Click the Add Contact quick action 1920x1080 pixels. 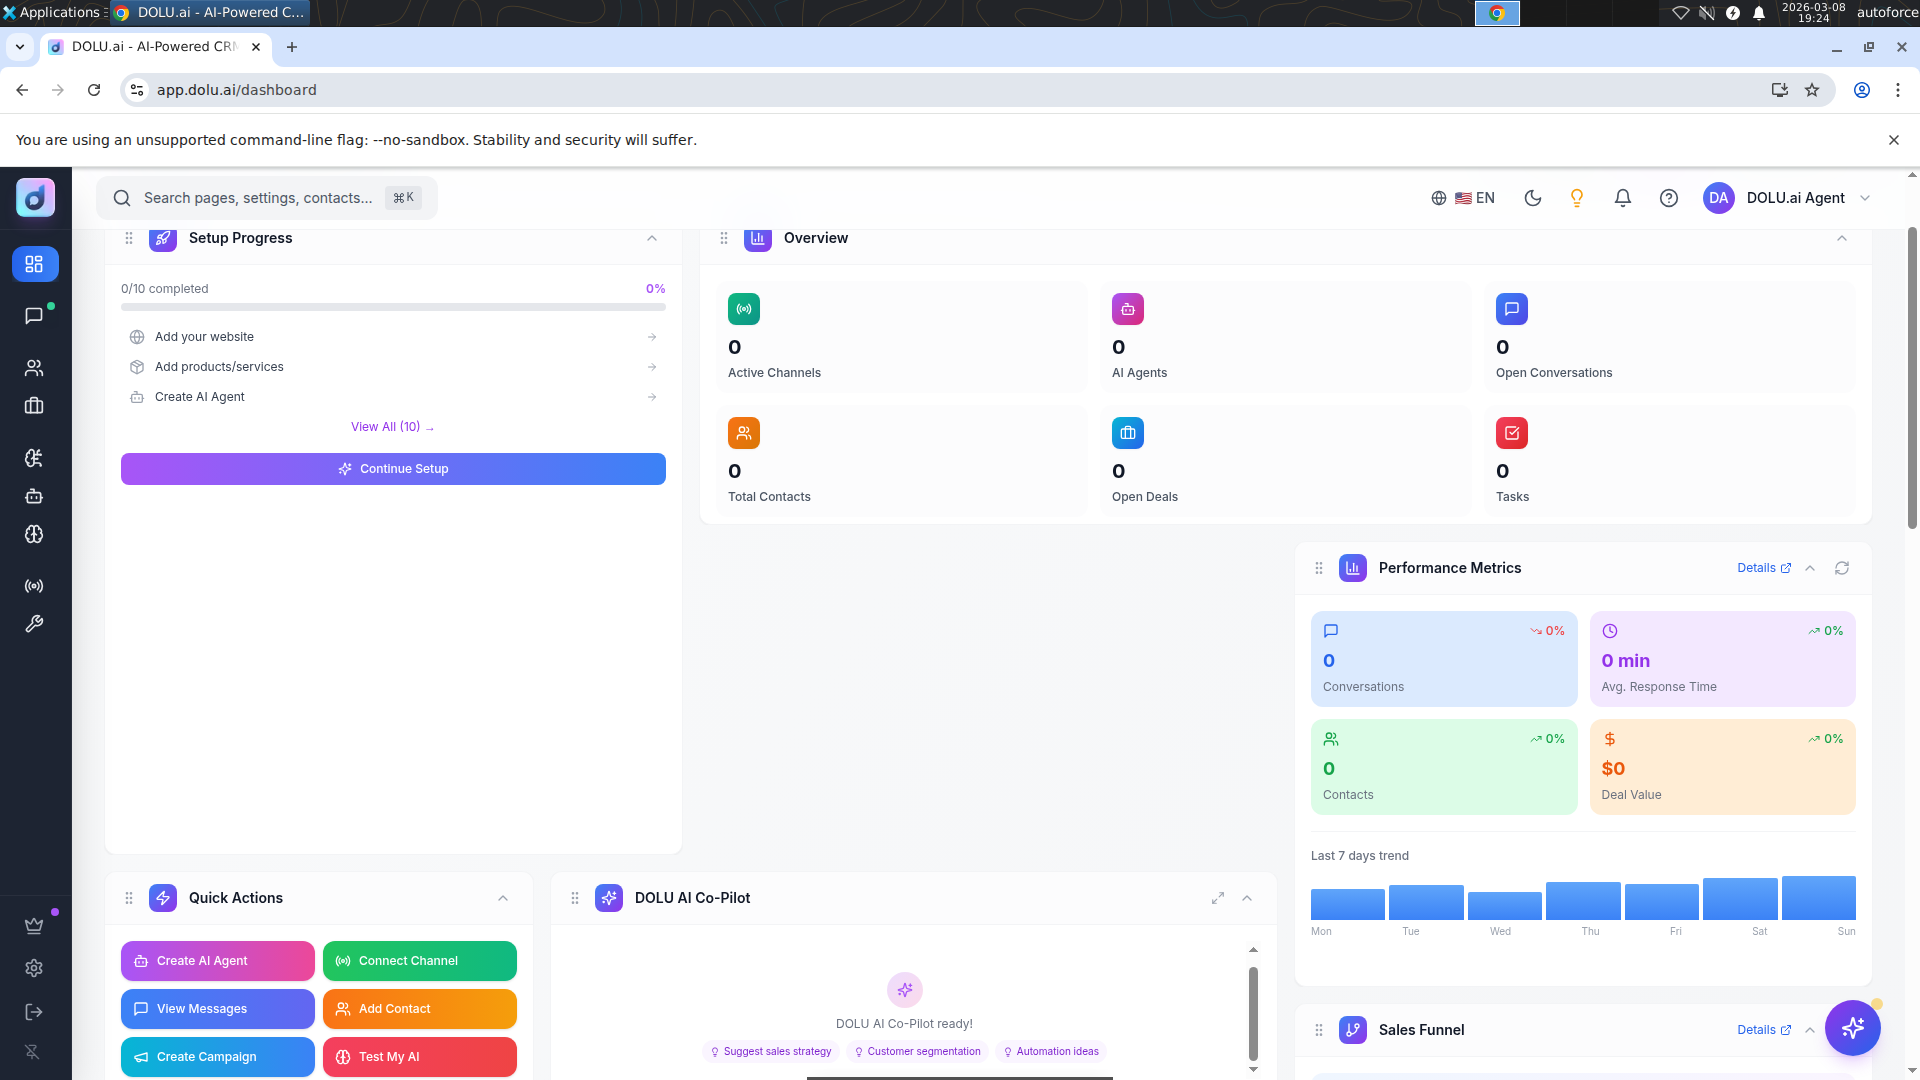(420, 1009)
